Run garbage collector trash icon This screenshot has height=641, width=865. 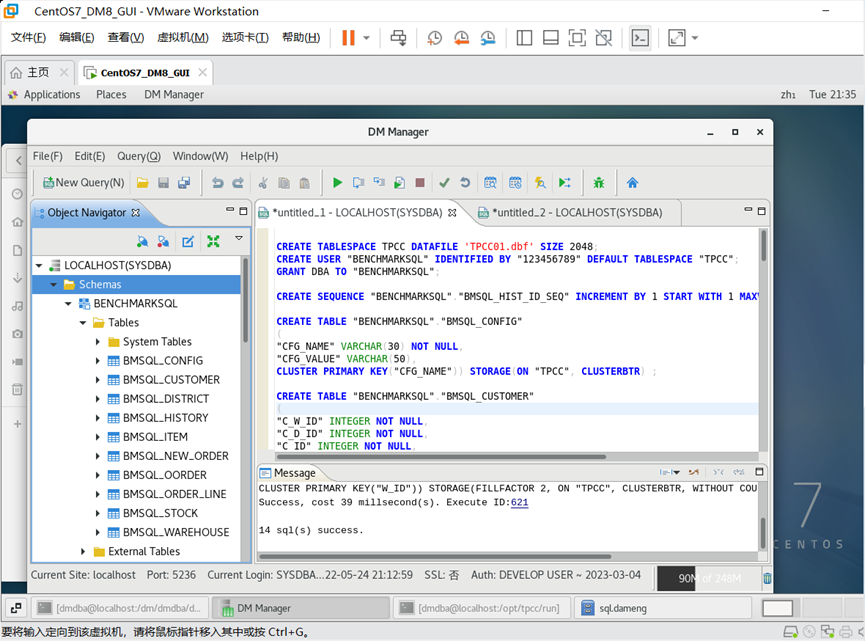[767, 577]
